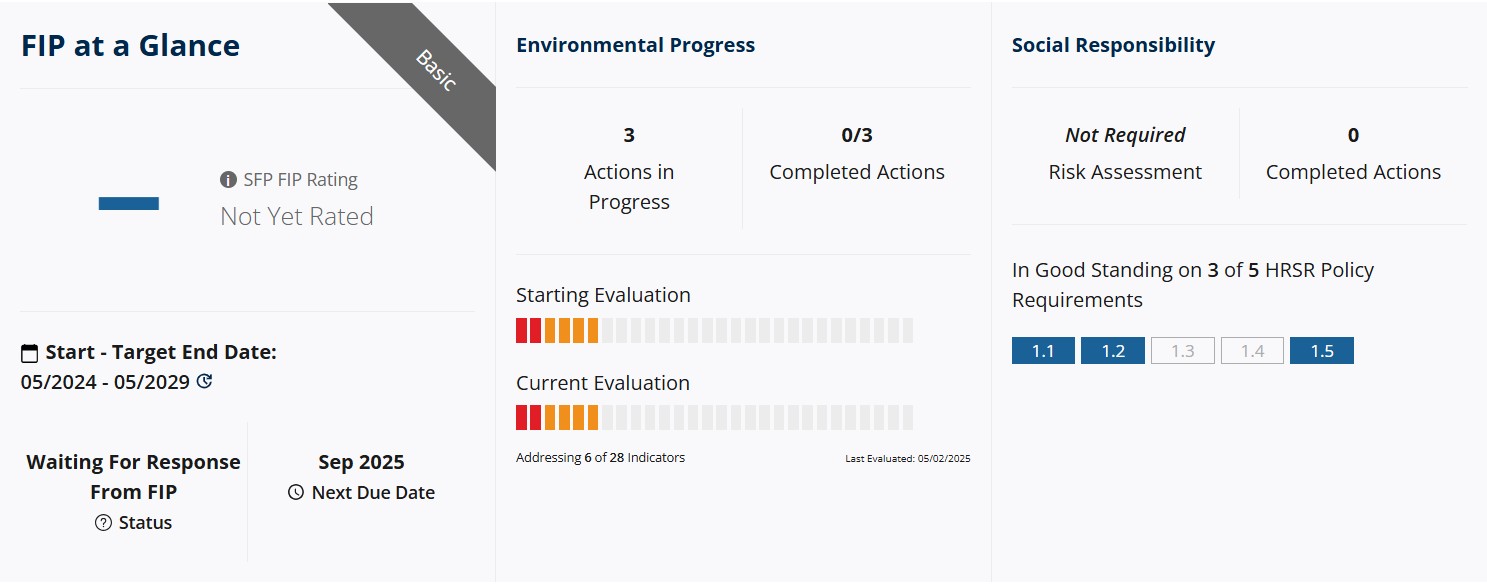Click the question mark Status icon
This screenshot has height=586, width=1487.
103,523
